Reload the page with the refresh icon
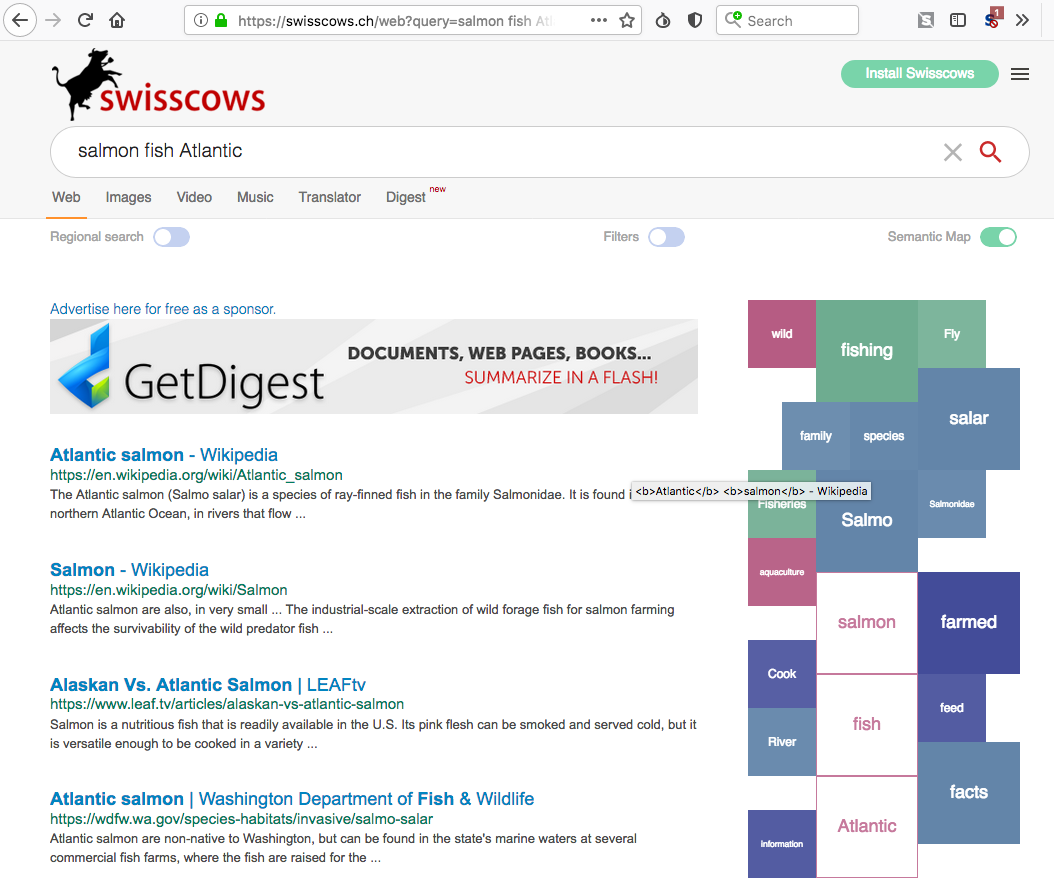Screen dimensions: 1054x878 tap(84, 19)
